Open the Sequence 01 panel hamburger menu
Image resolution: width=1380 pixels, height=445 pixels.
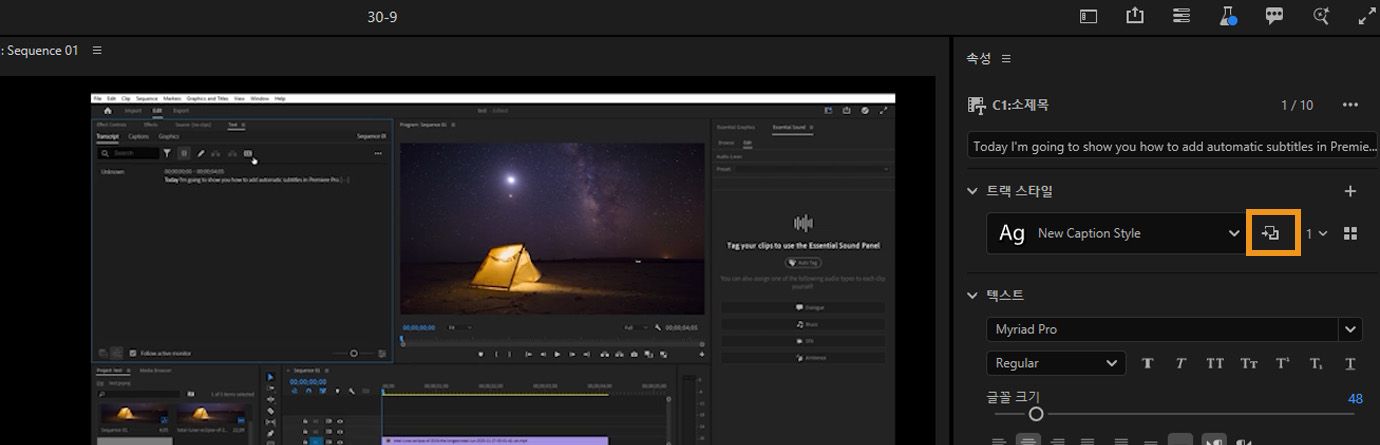coord(97,50)
